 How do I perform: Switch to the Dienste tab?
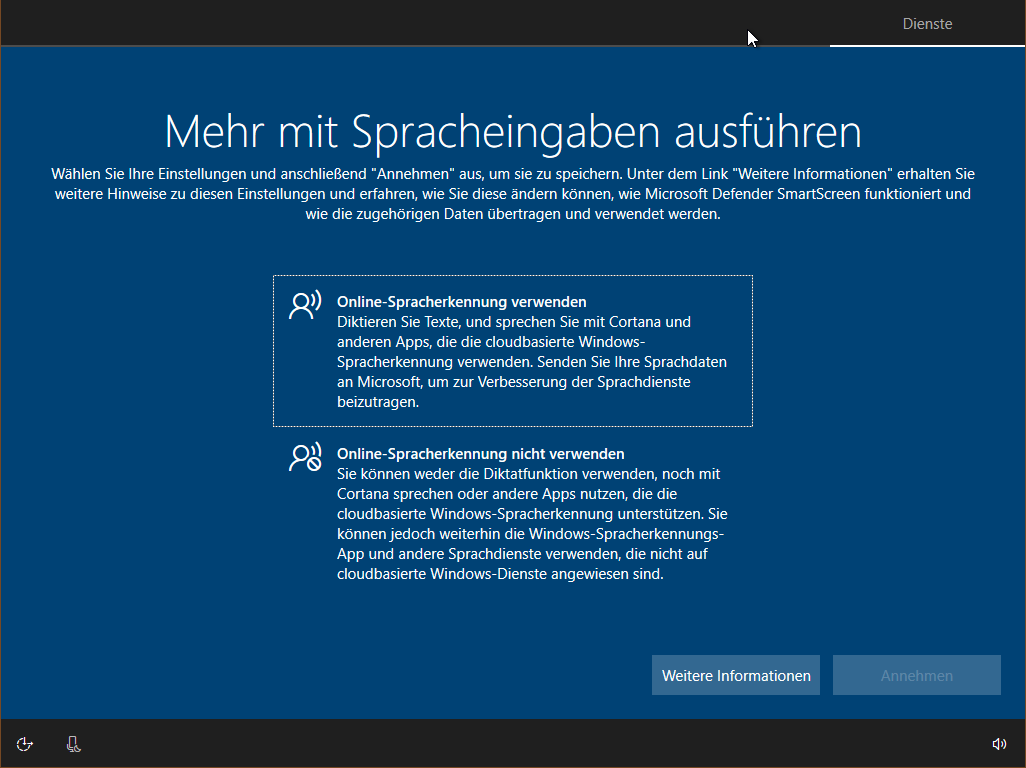[x=927, y=24]
